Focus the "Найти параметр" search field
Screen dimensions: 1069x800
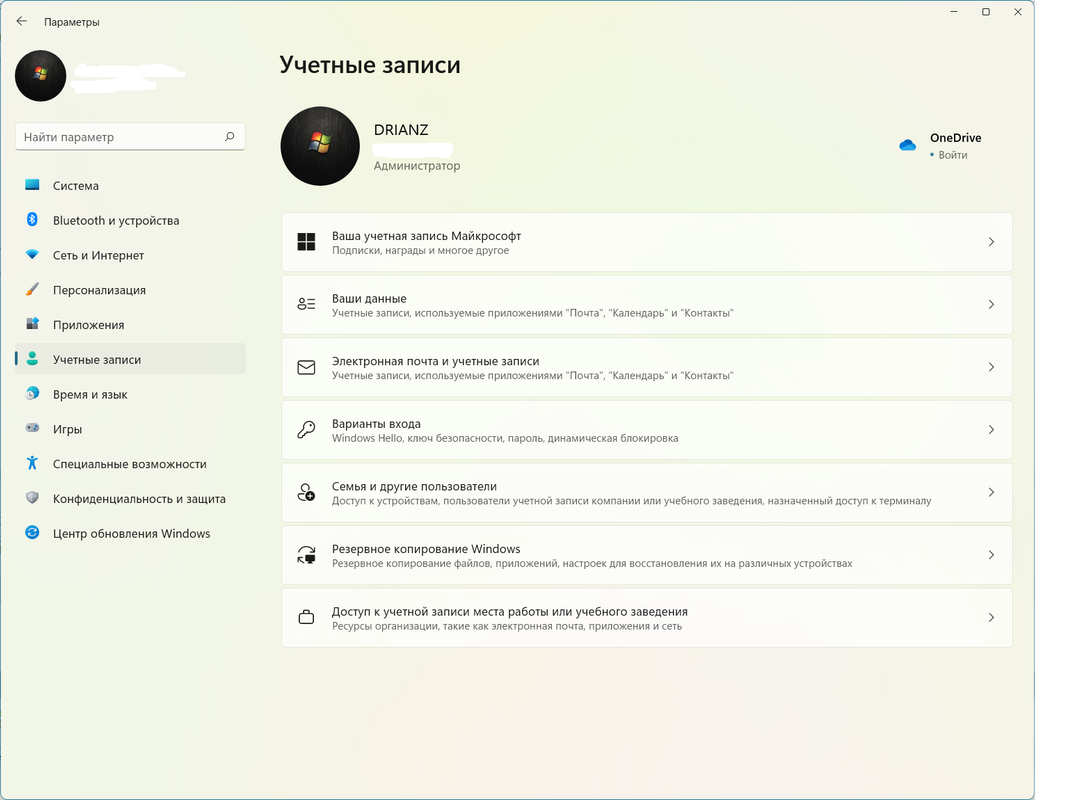(130, 136)
